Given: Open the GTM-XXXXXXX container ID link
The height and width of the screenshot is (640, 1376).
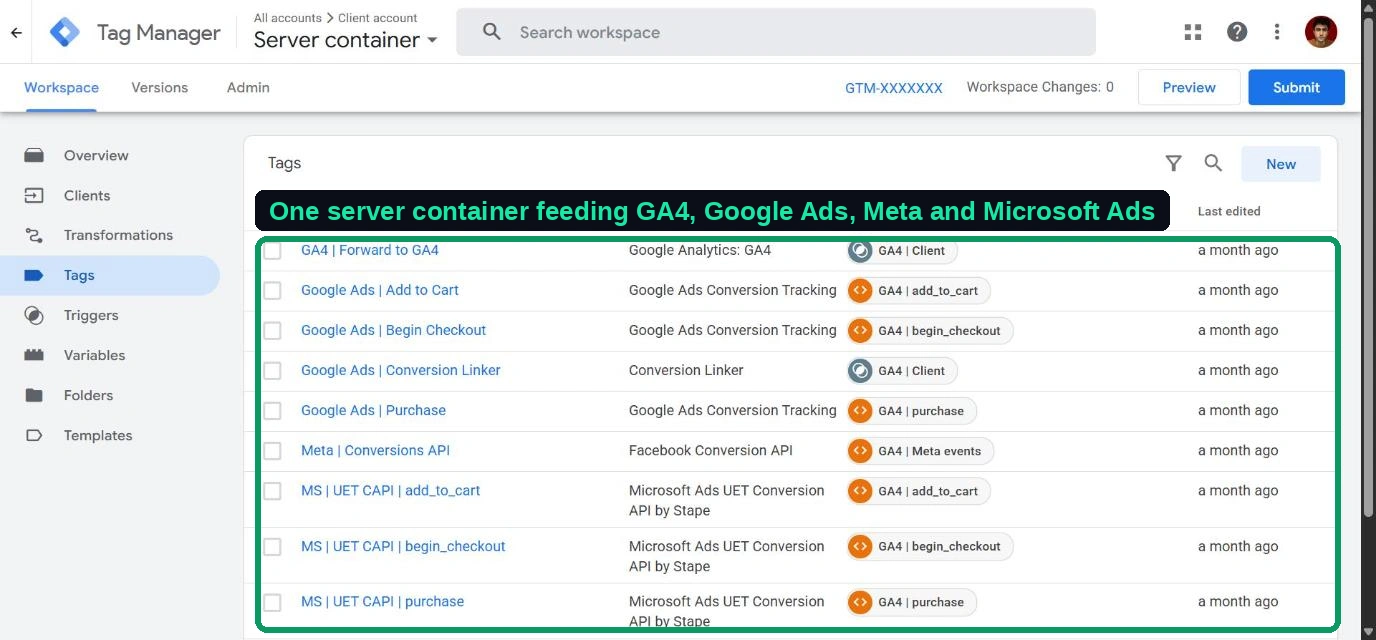Looking at the screenshot, I should [894, 88].
